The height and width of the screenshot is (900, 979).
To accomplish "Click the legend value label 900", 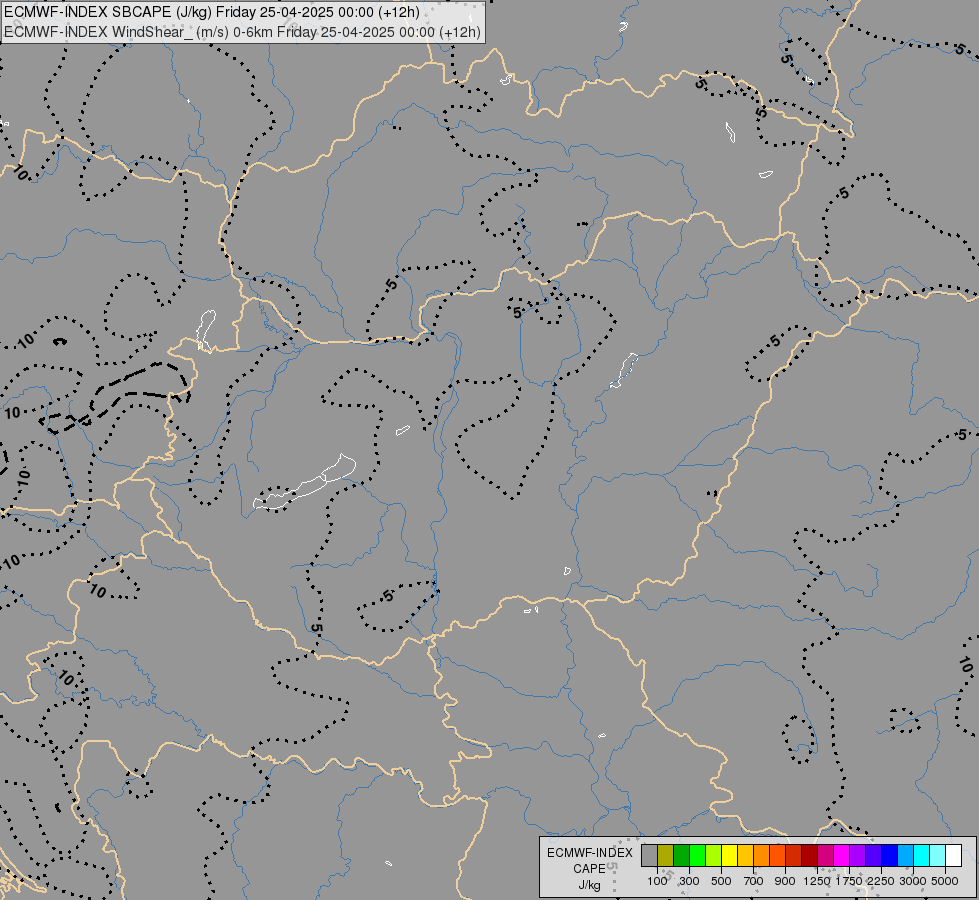I will (785, 881).
